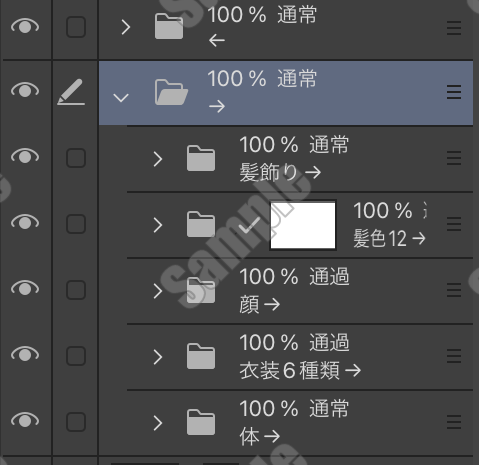The image size is (479, 465).
Task: Expand the top ← folder
Action: 126,27
